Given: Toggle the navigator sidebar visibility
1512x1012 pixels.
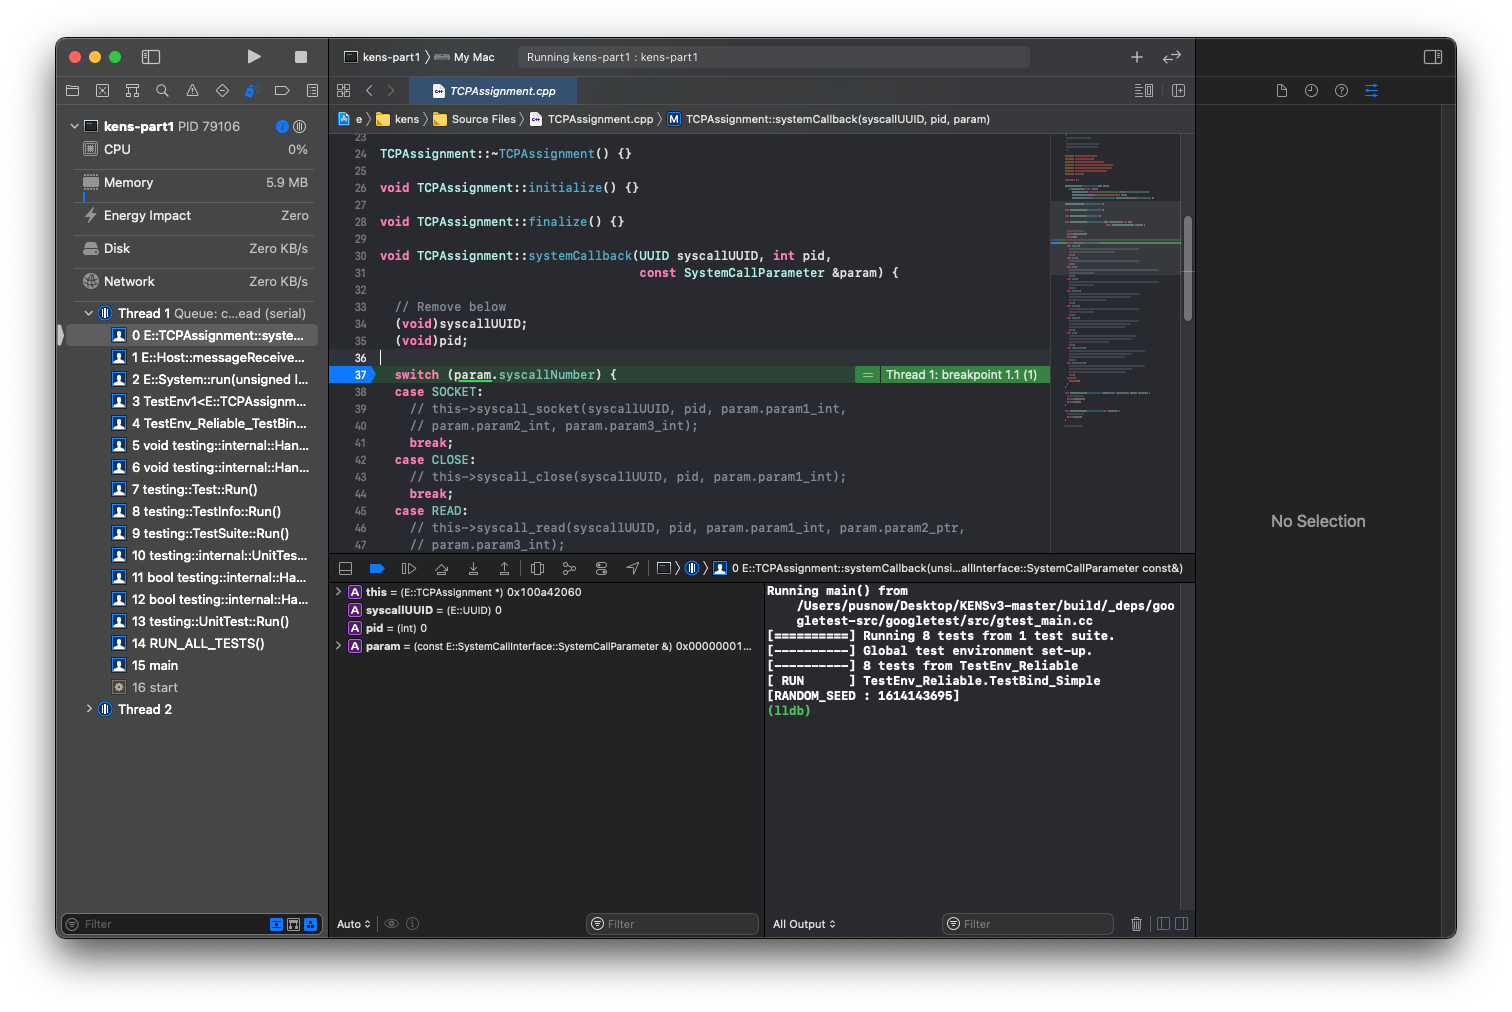Looking at the screenshot, I should tap(151, 57).
